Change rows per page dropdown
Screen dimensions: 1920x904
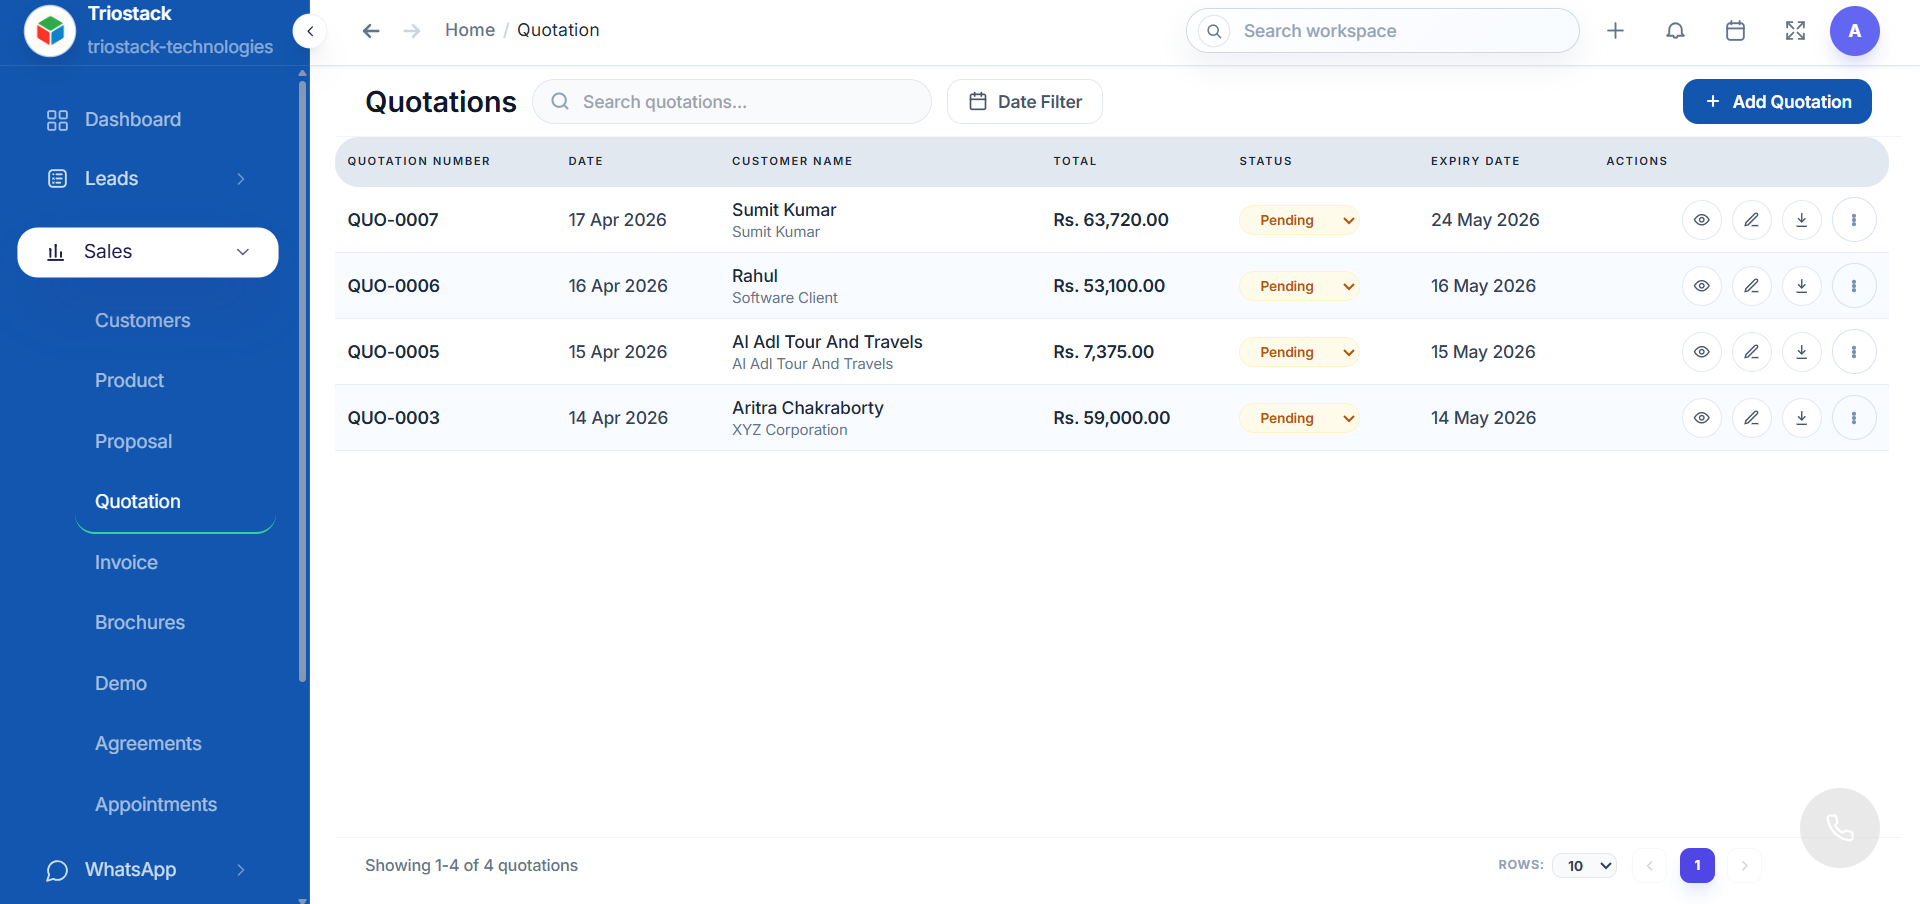[1585, 866]
